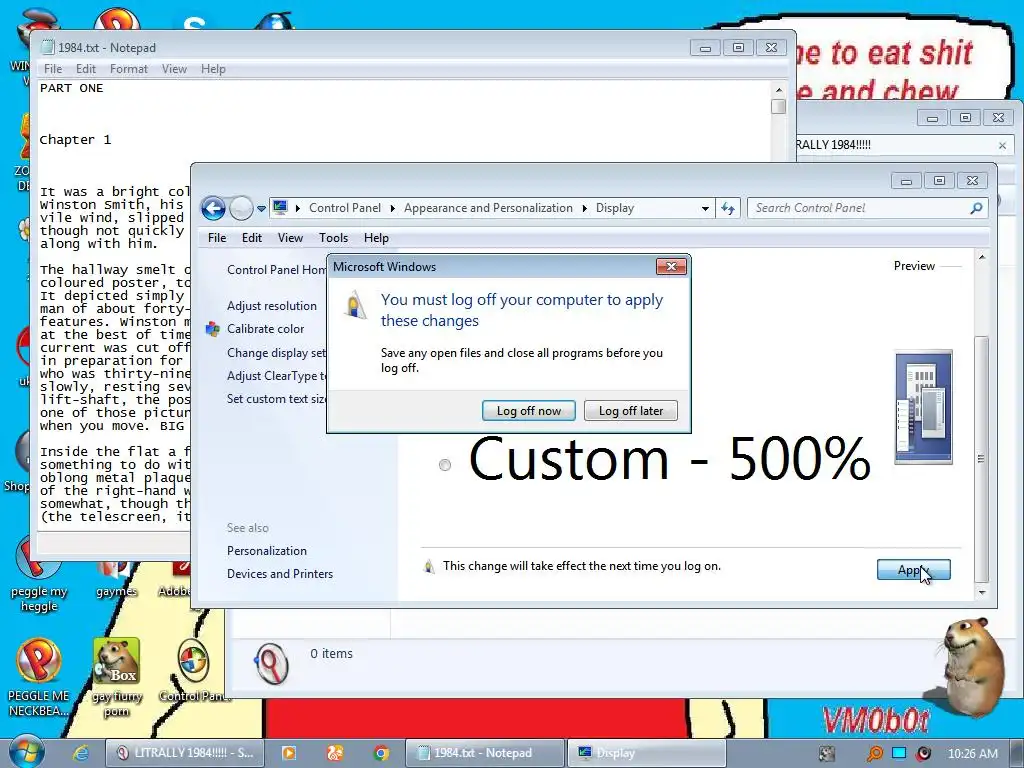Click Log off now button
1024x768 pixels.
(x=529, y=411)
